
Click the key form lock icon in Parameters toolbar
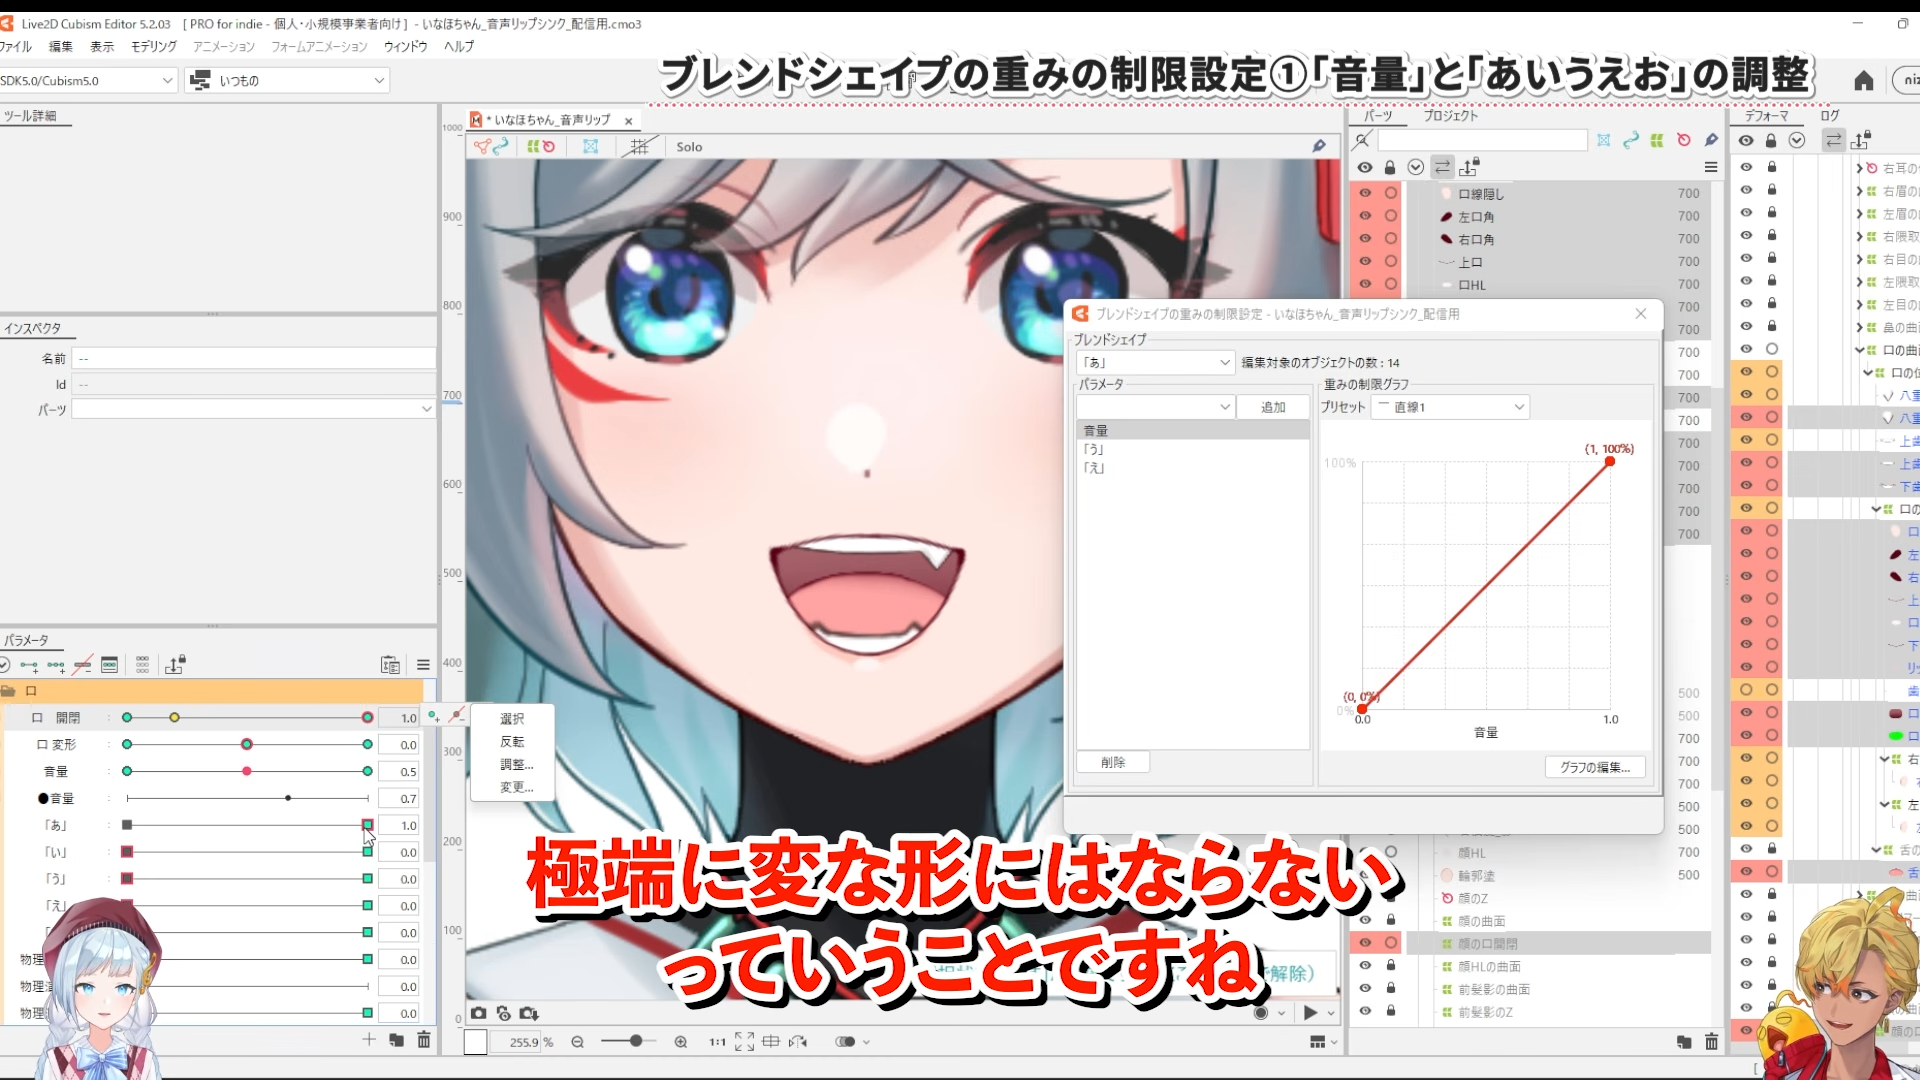tap(176, 664)
